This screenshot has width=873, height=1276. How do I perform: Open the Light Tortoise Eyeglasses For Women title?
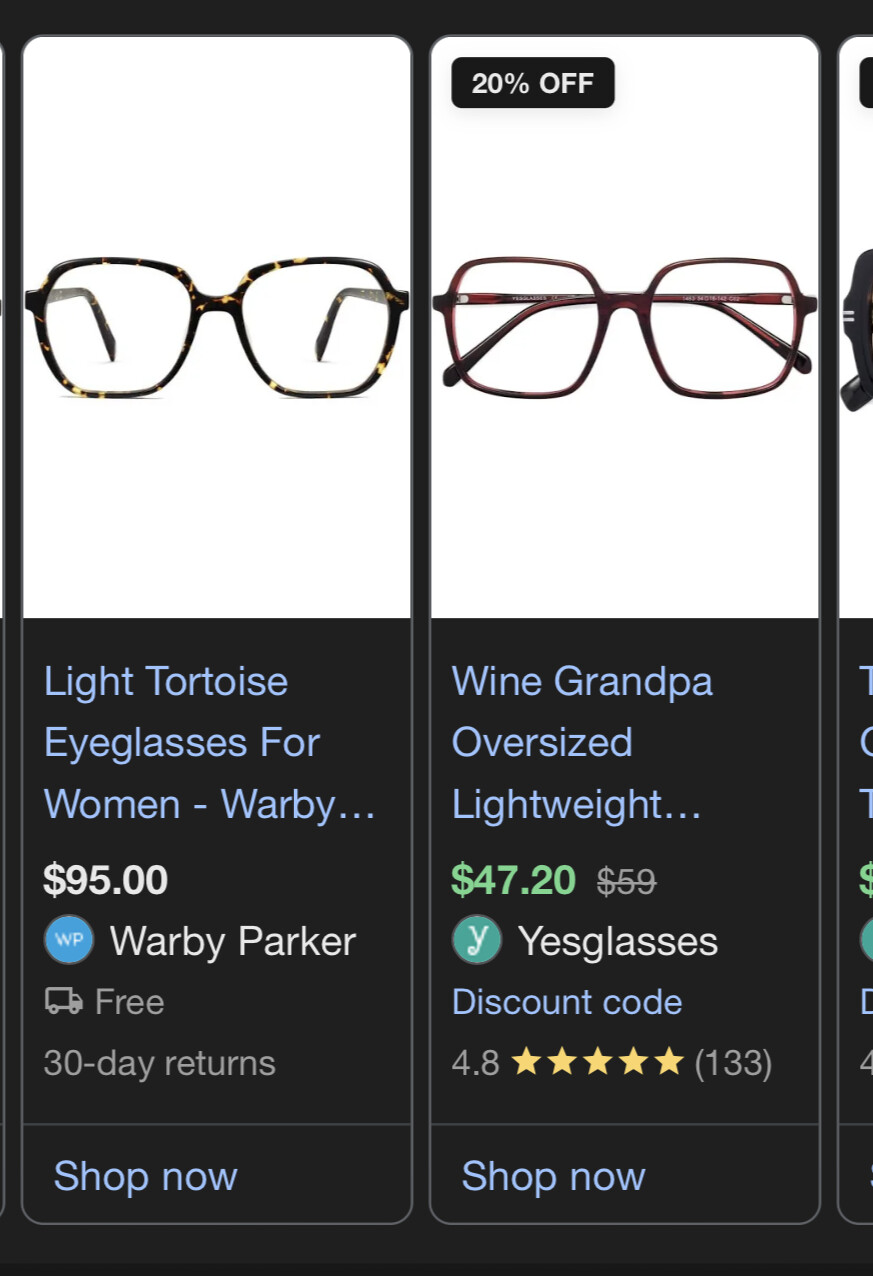tap(209, 743)
